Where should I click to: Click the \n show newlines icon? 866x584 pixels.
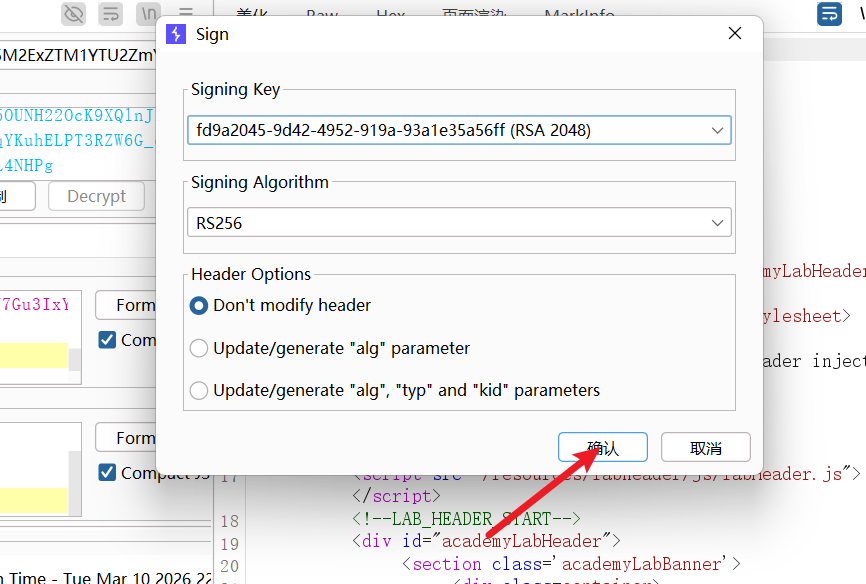coord(147,13)
